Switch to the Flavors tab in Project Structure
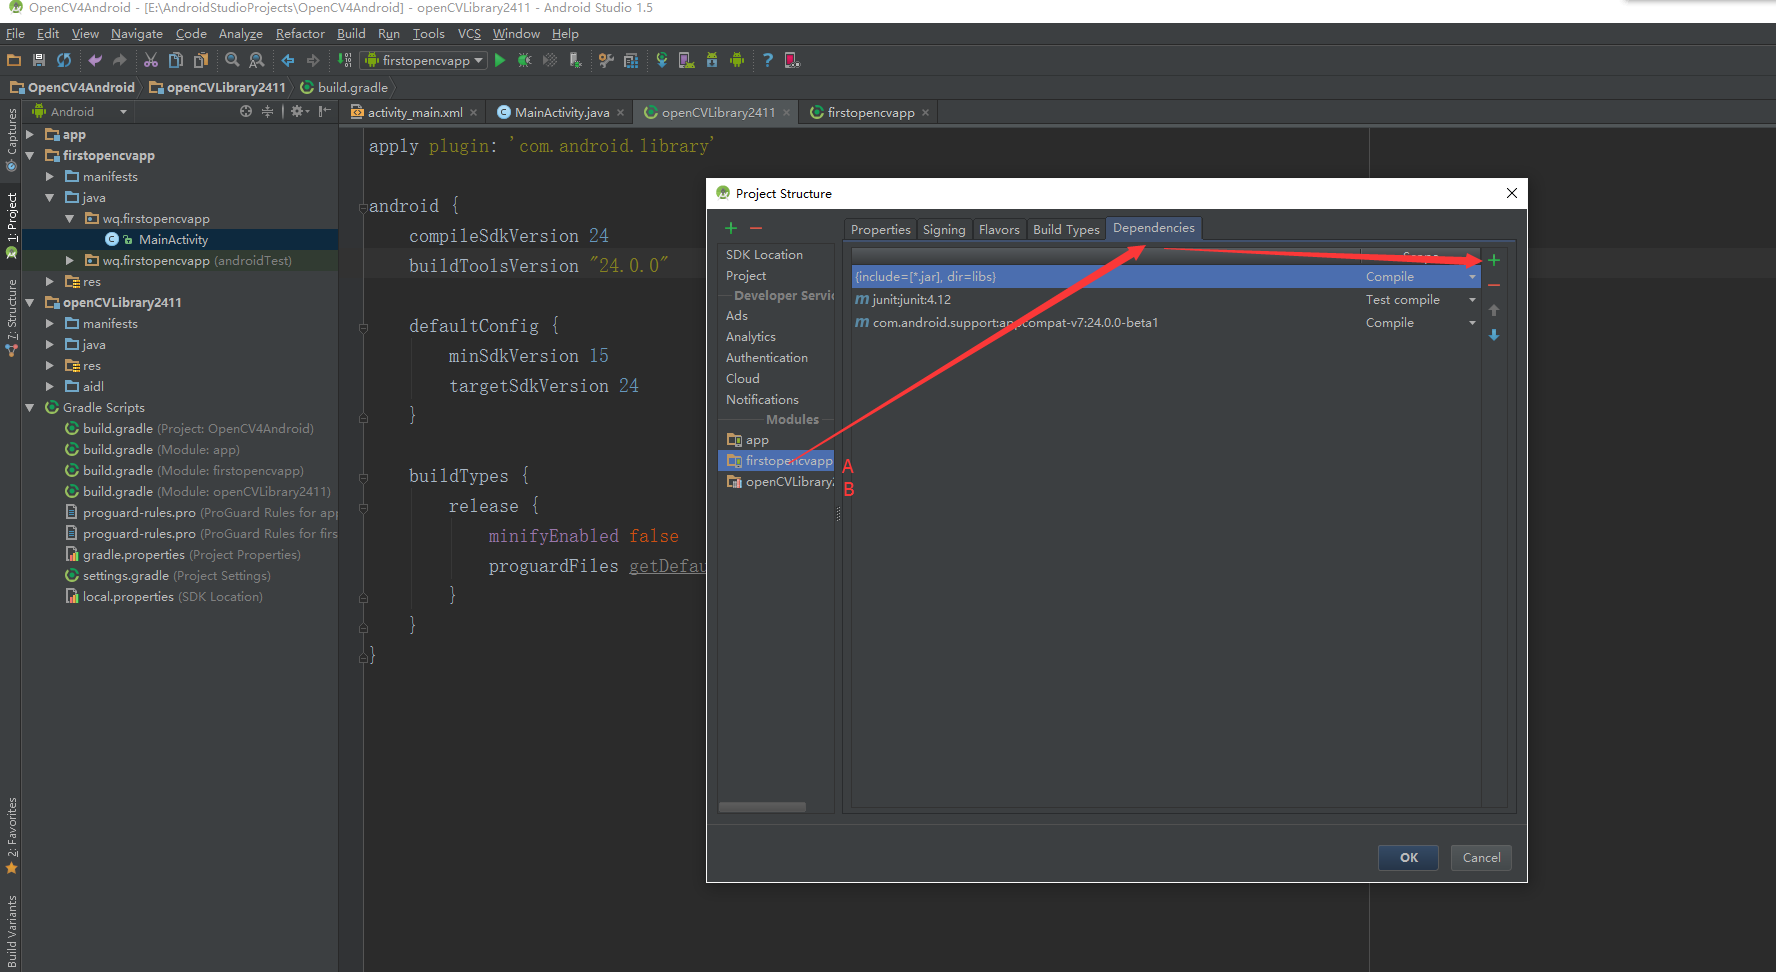Screen dimensions: 1776x972 tap(999, 229)
